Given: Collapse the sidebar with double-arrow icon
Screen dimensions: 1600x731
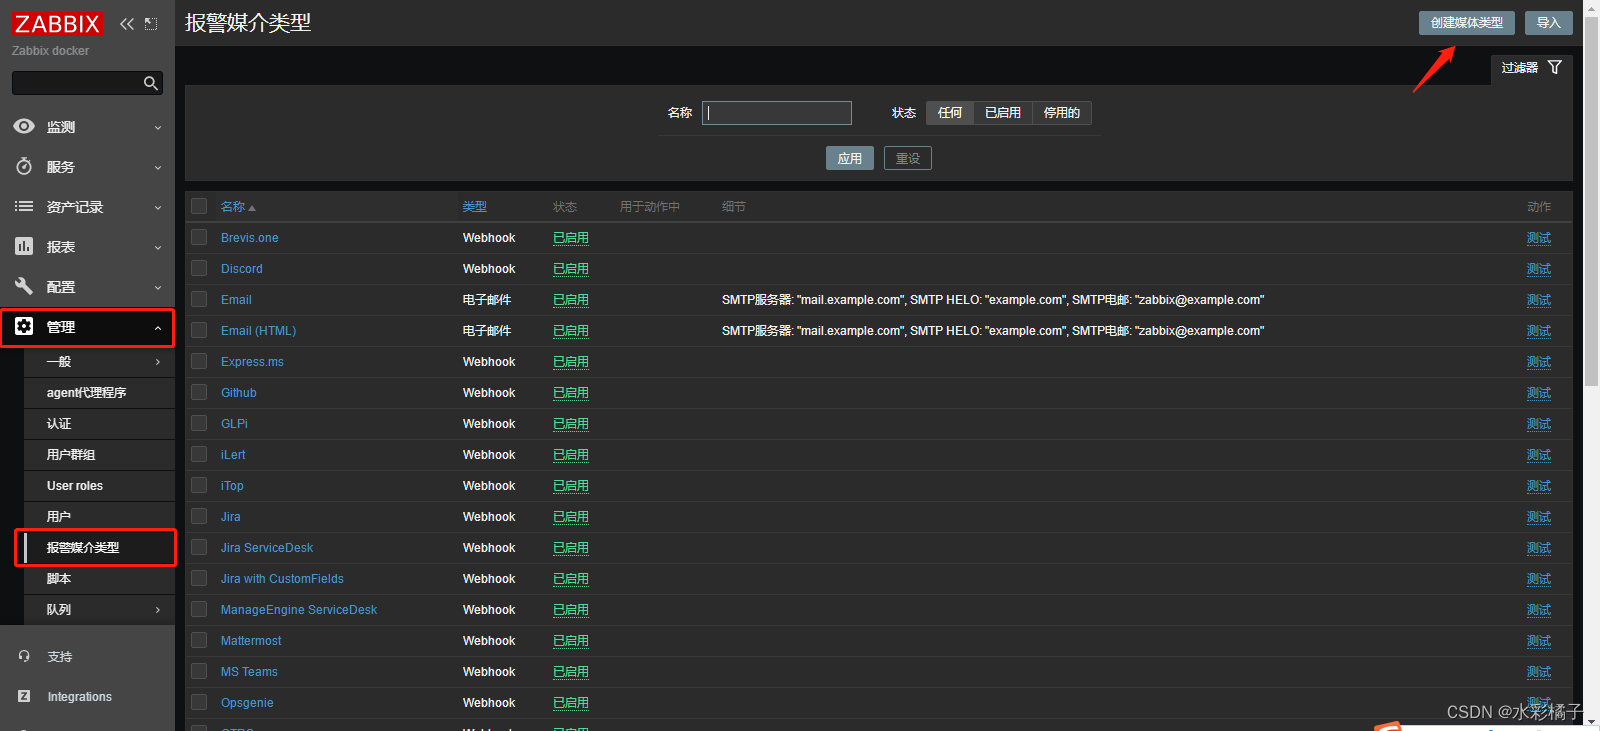Looking at the screenshot, I should coord(127,24).
